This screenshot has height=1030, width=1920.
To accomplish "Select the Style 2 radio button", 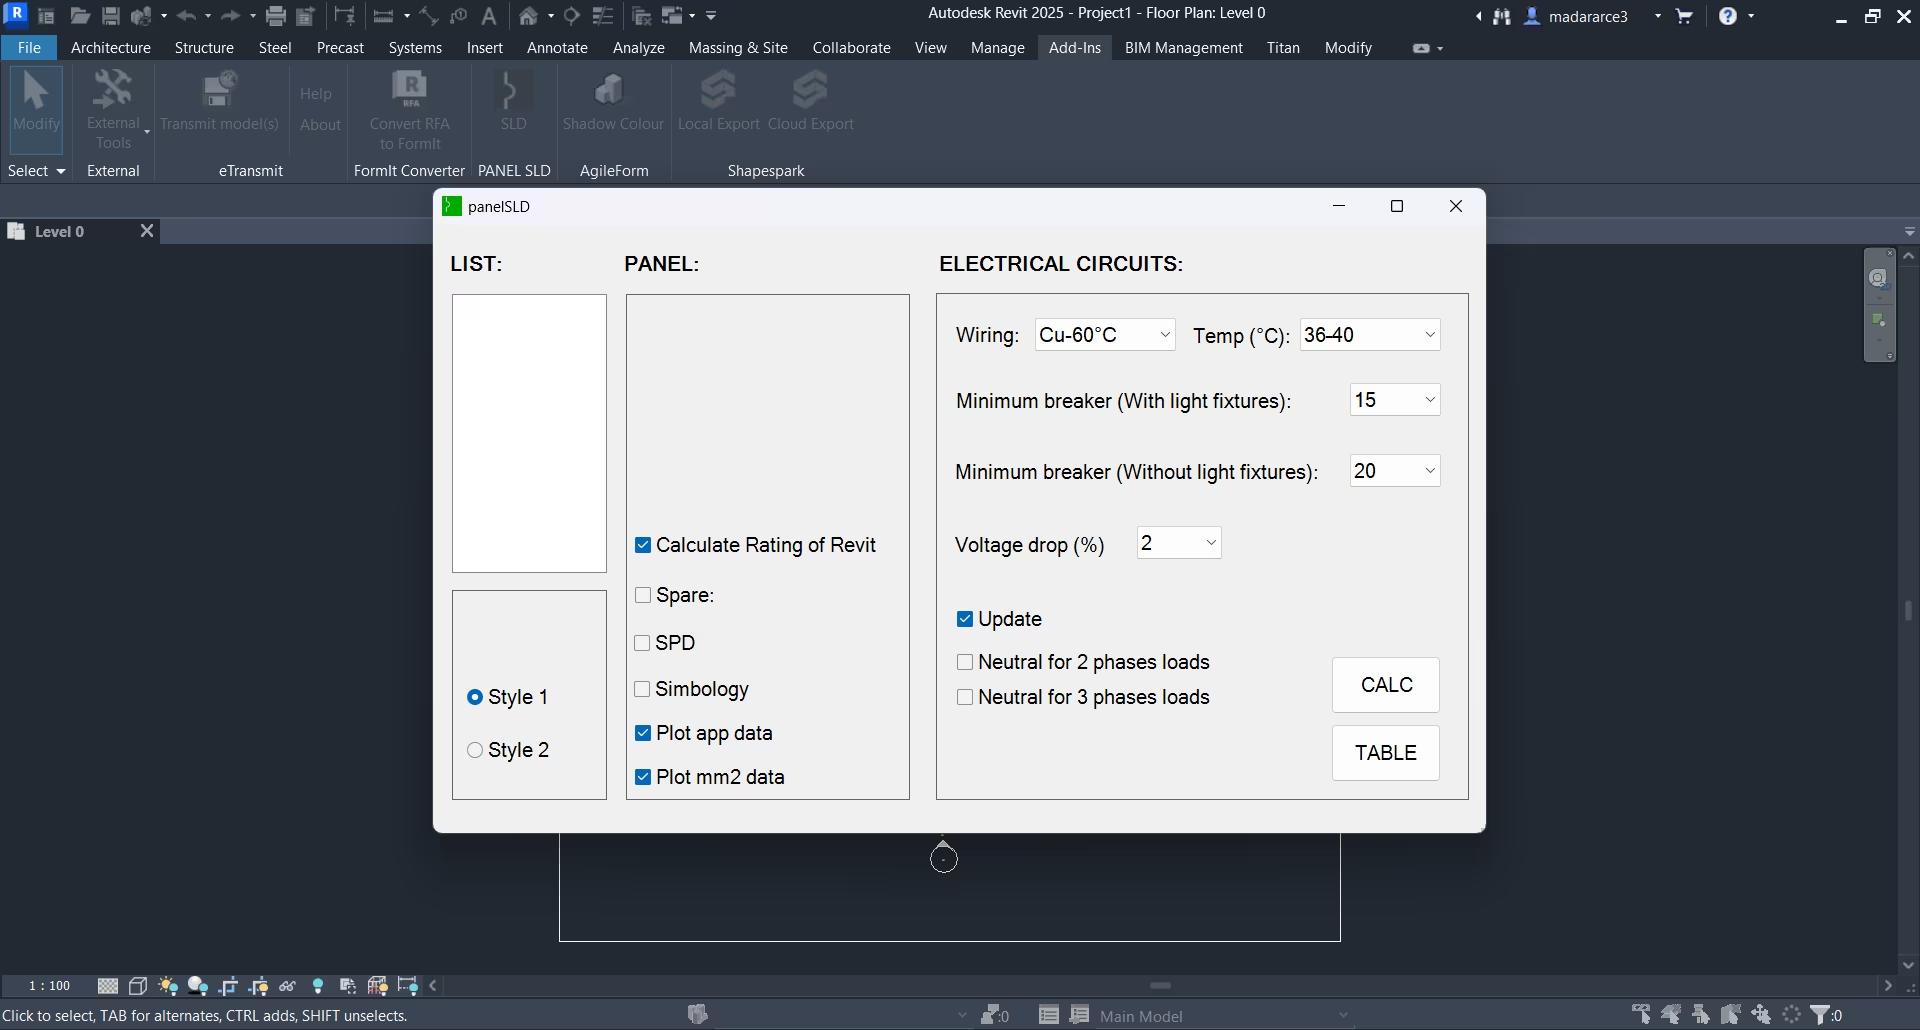I will pos(475,750).
